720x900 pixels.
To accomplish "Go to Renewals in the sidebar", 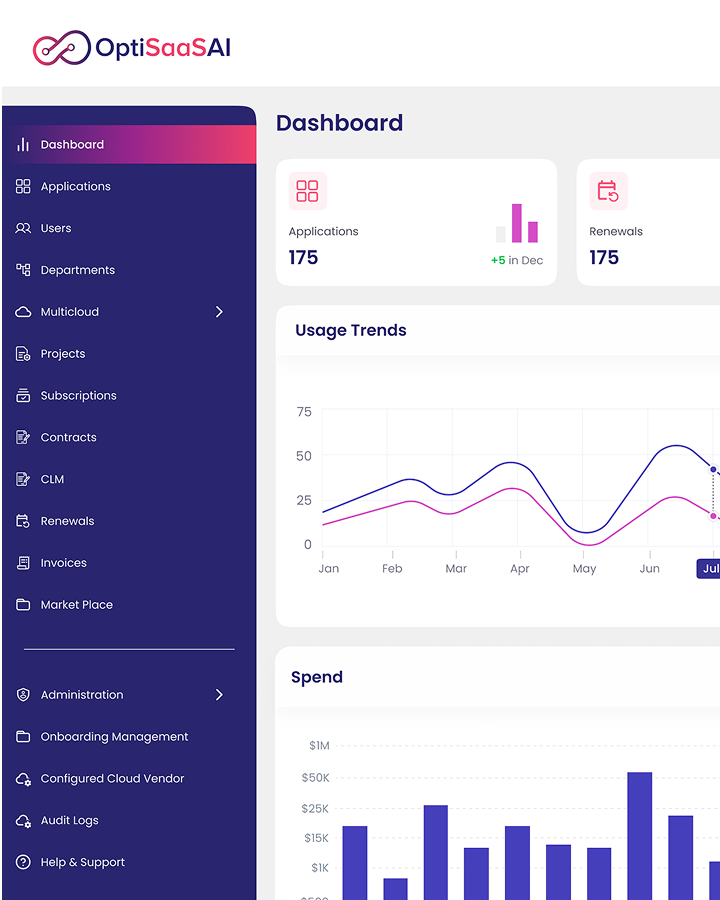I will (x=129, y=521).
